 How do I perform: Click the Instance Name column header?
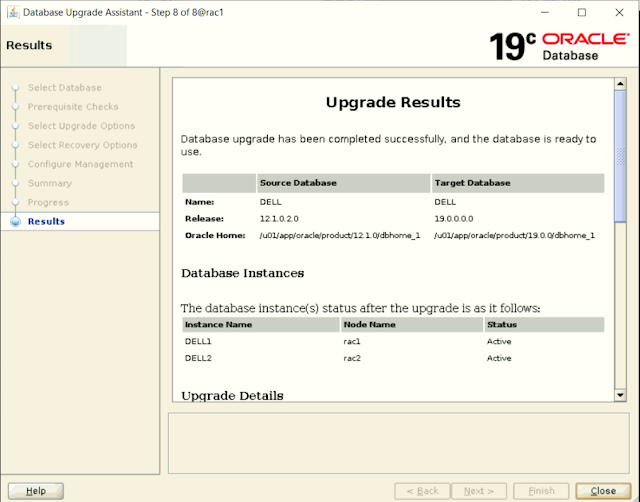[x=261, y=325]
